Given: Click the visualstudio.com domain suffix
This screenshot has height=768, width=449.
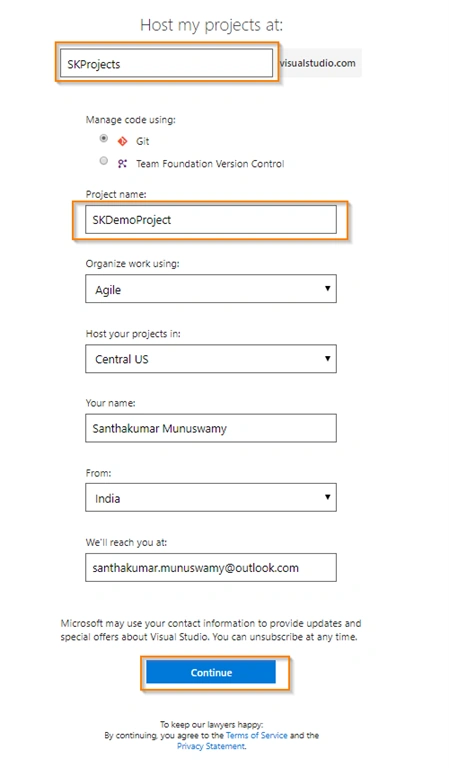Looking at the screenshot, I should [x=318, y=63].
